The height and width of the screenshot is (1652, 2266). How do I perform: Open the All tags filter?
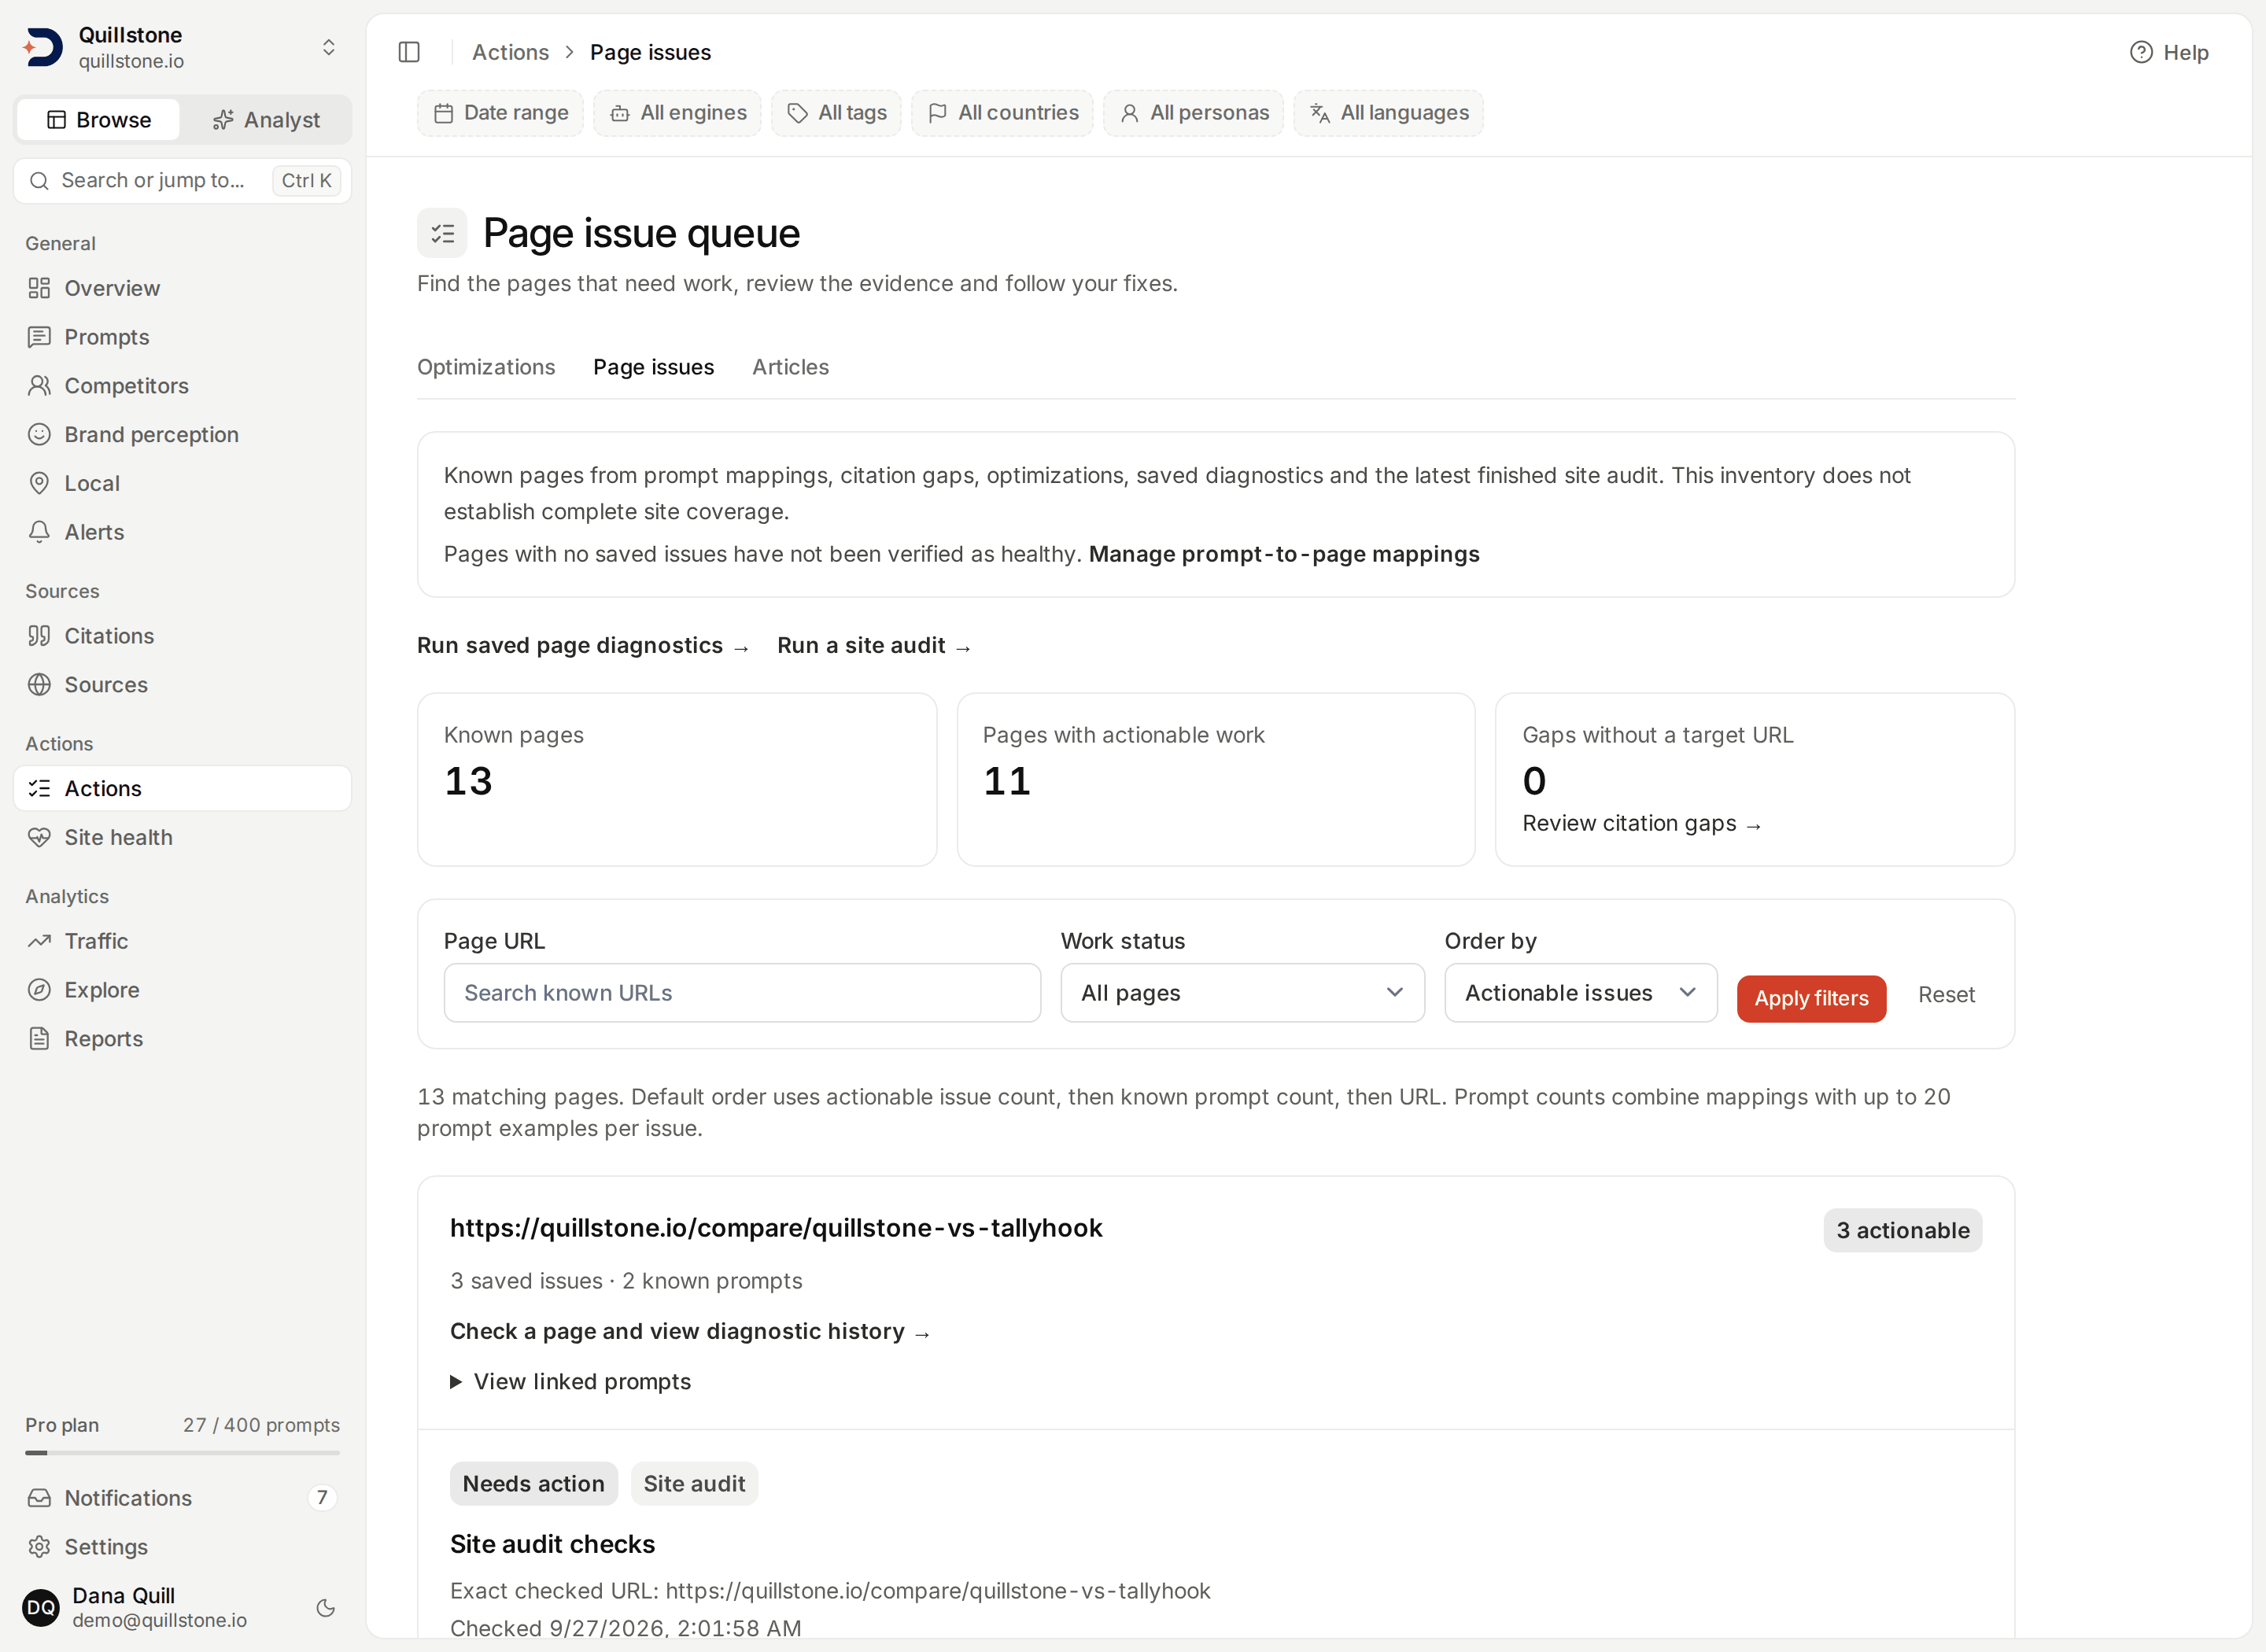pos(836,113)
